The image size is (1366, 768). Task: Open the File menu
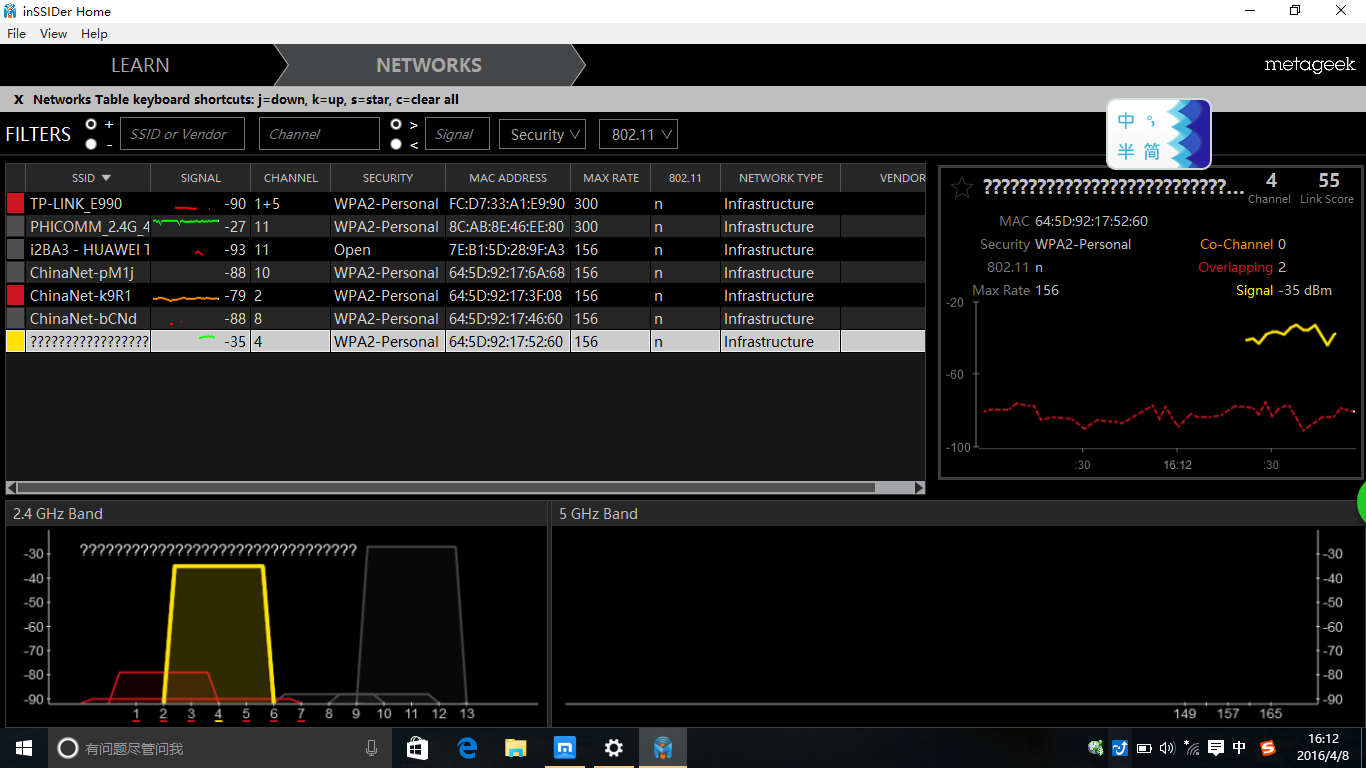click(16, 33)
